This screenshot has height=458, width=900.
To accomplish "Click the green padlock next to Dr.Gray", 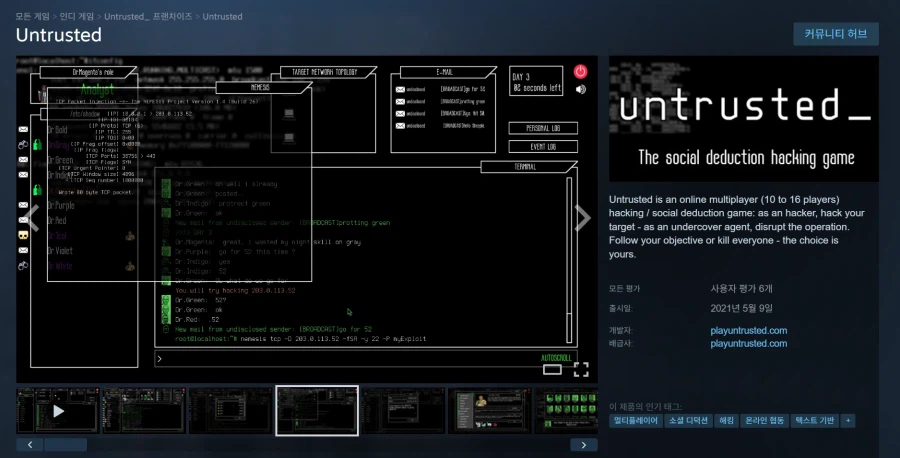I will click(x=37, y=144).
